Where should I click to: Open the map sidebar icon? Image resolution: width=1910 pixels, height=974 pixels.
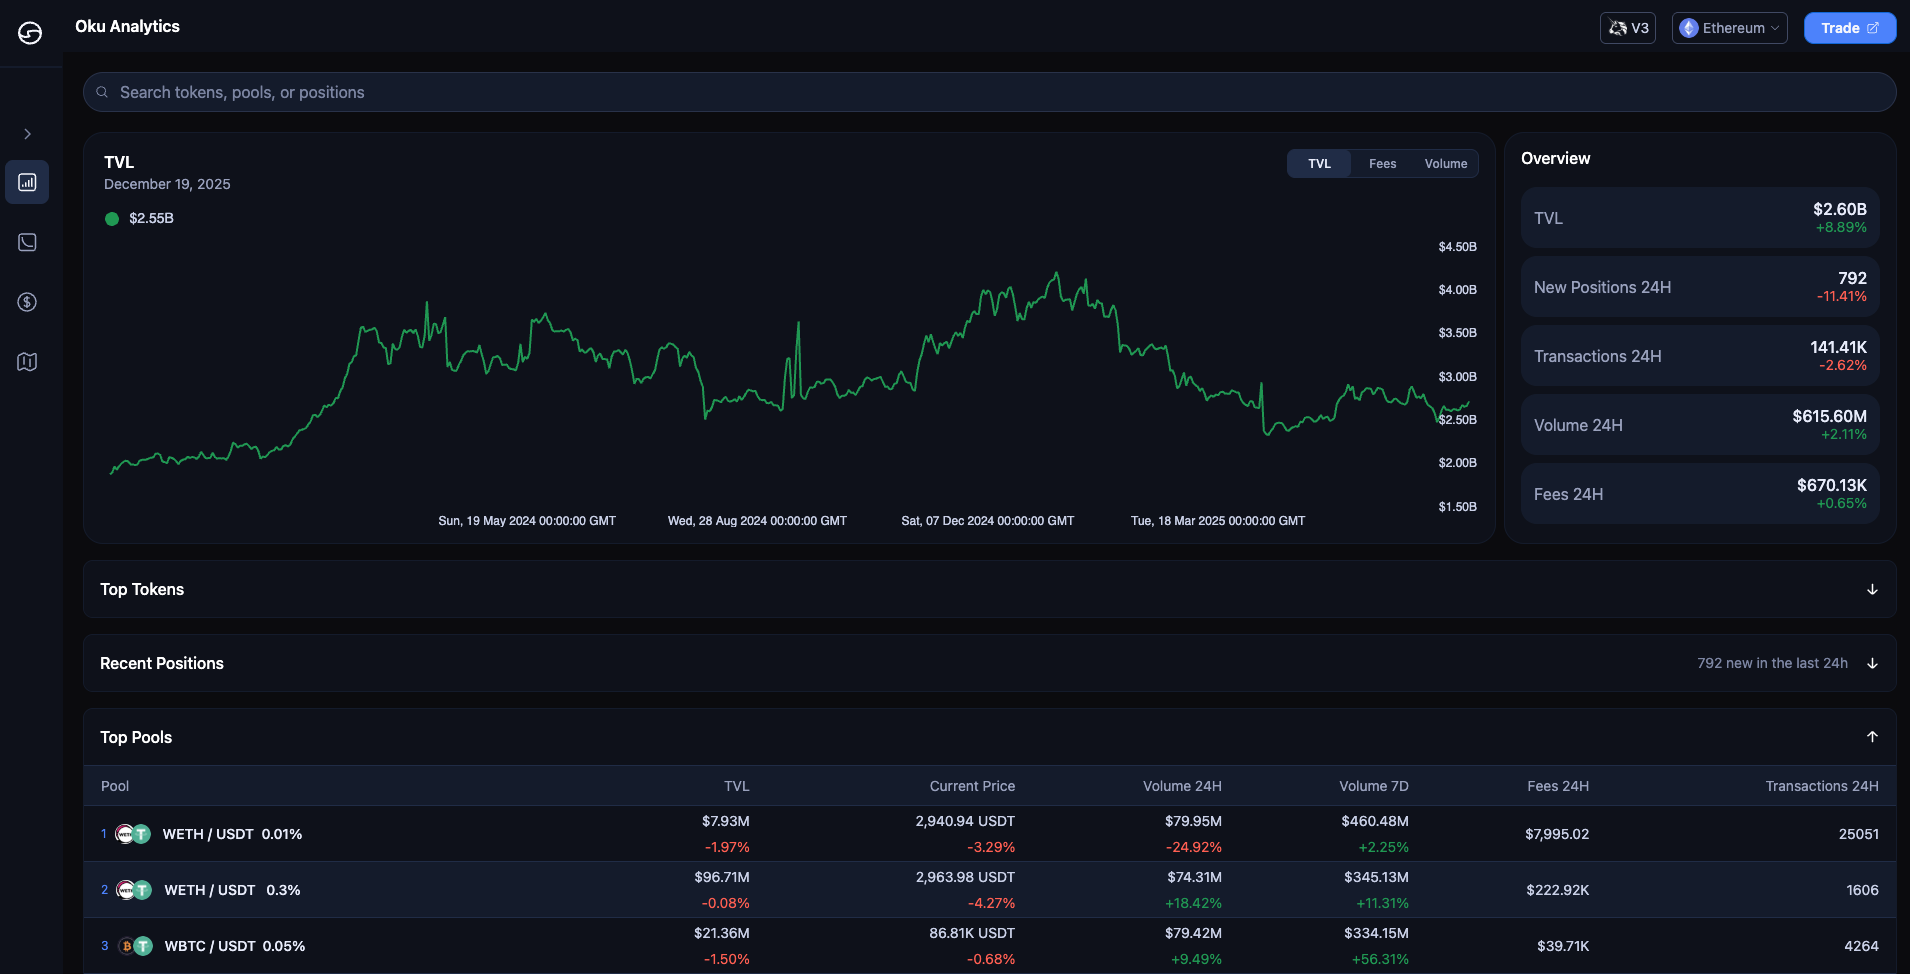tap(27, 362)
